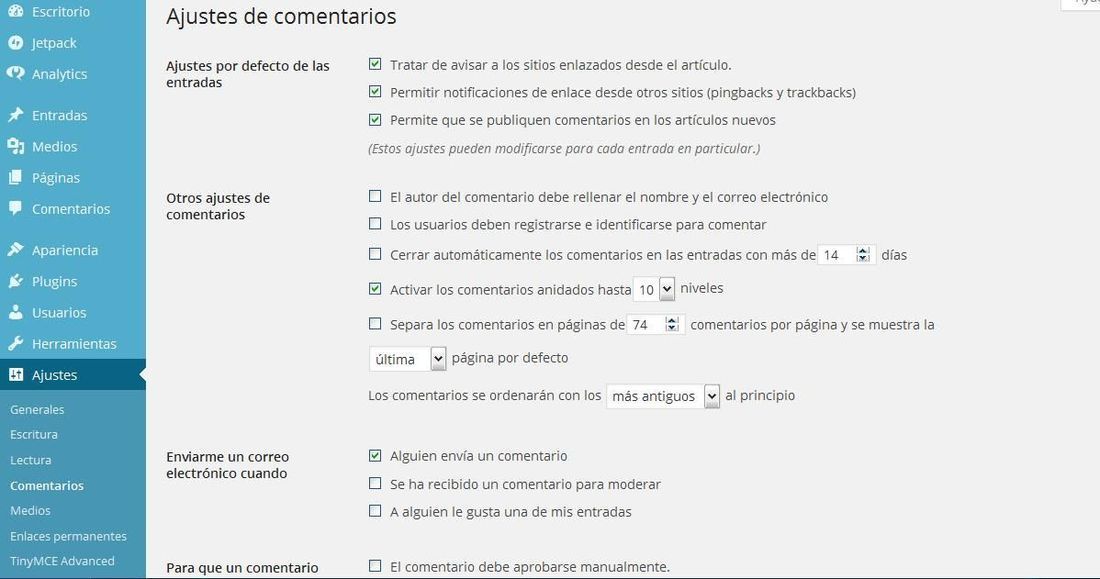The width and height of the screenshot is (1100, 579).
Task: Open the Generales settings submenu
Action: [x=37, y=409]
